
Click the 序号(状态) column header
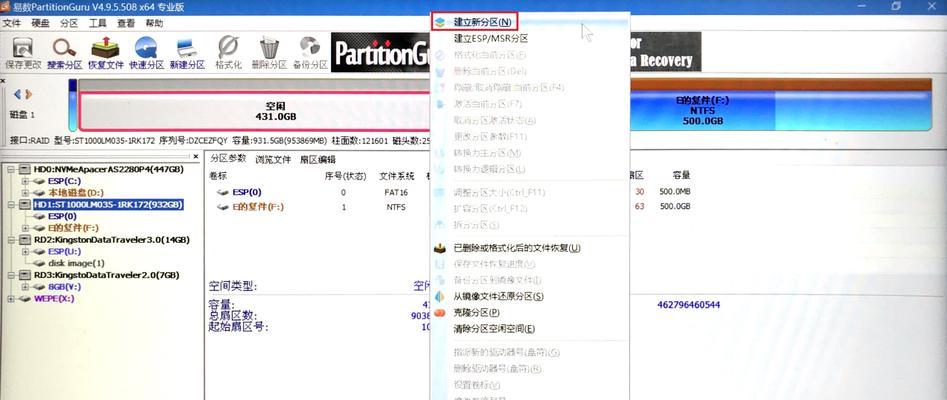[345, 176]
